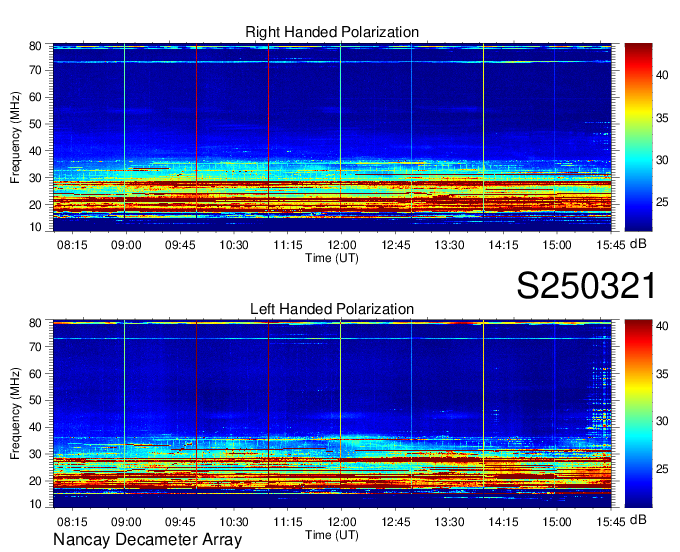This screenshot has width=680, height=552.
Task: Click the "09:00" time tick under the Left Handed plot
Action: click(126, 522)
